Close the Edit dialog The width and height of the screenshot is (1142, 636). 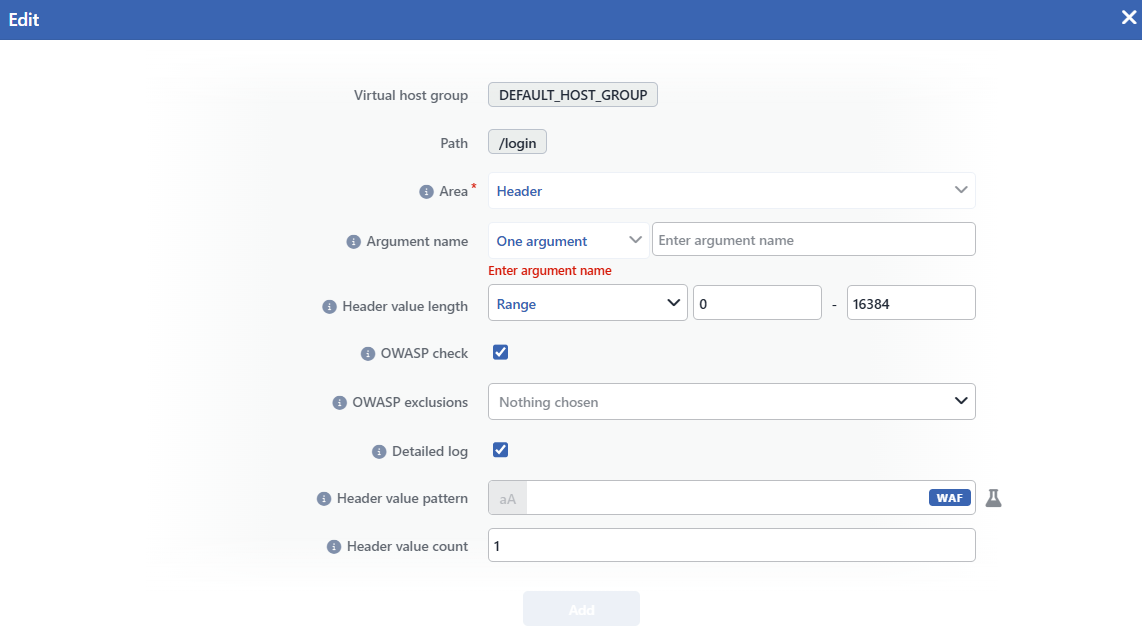[1128, 17]
